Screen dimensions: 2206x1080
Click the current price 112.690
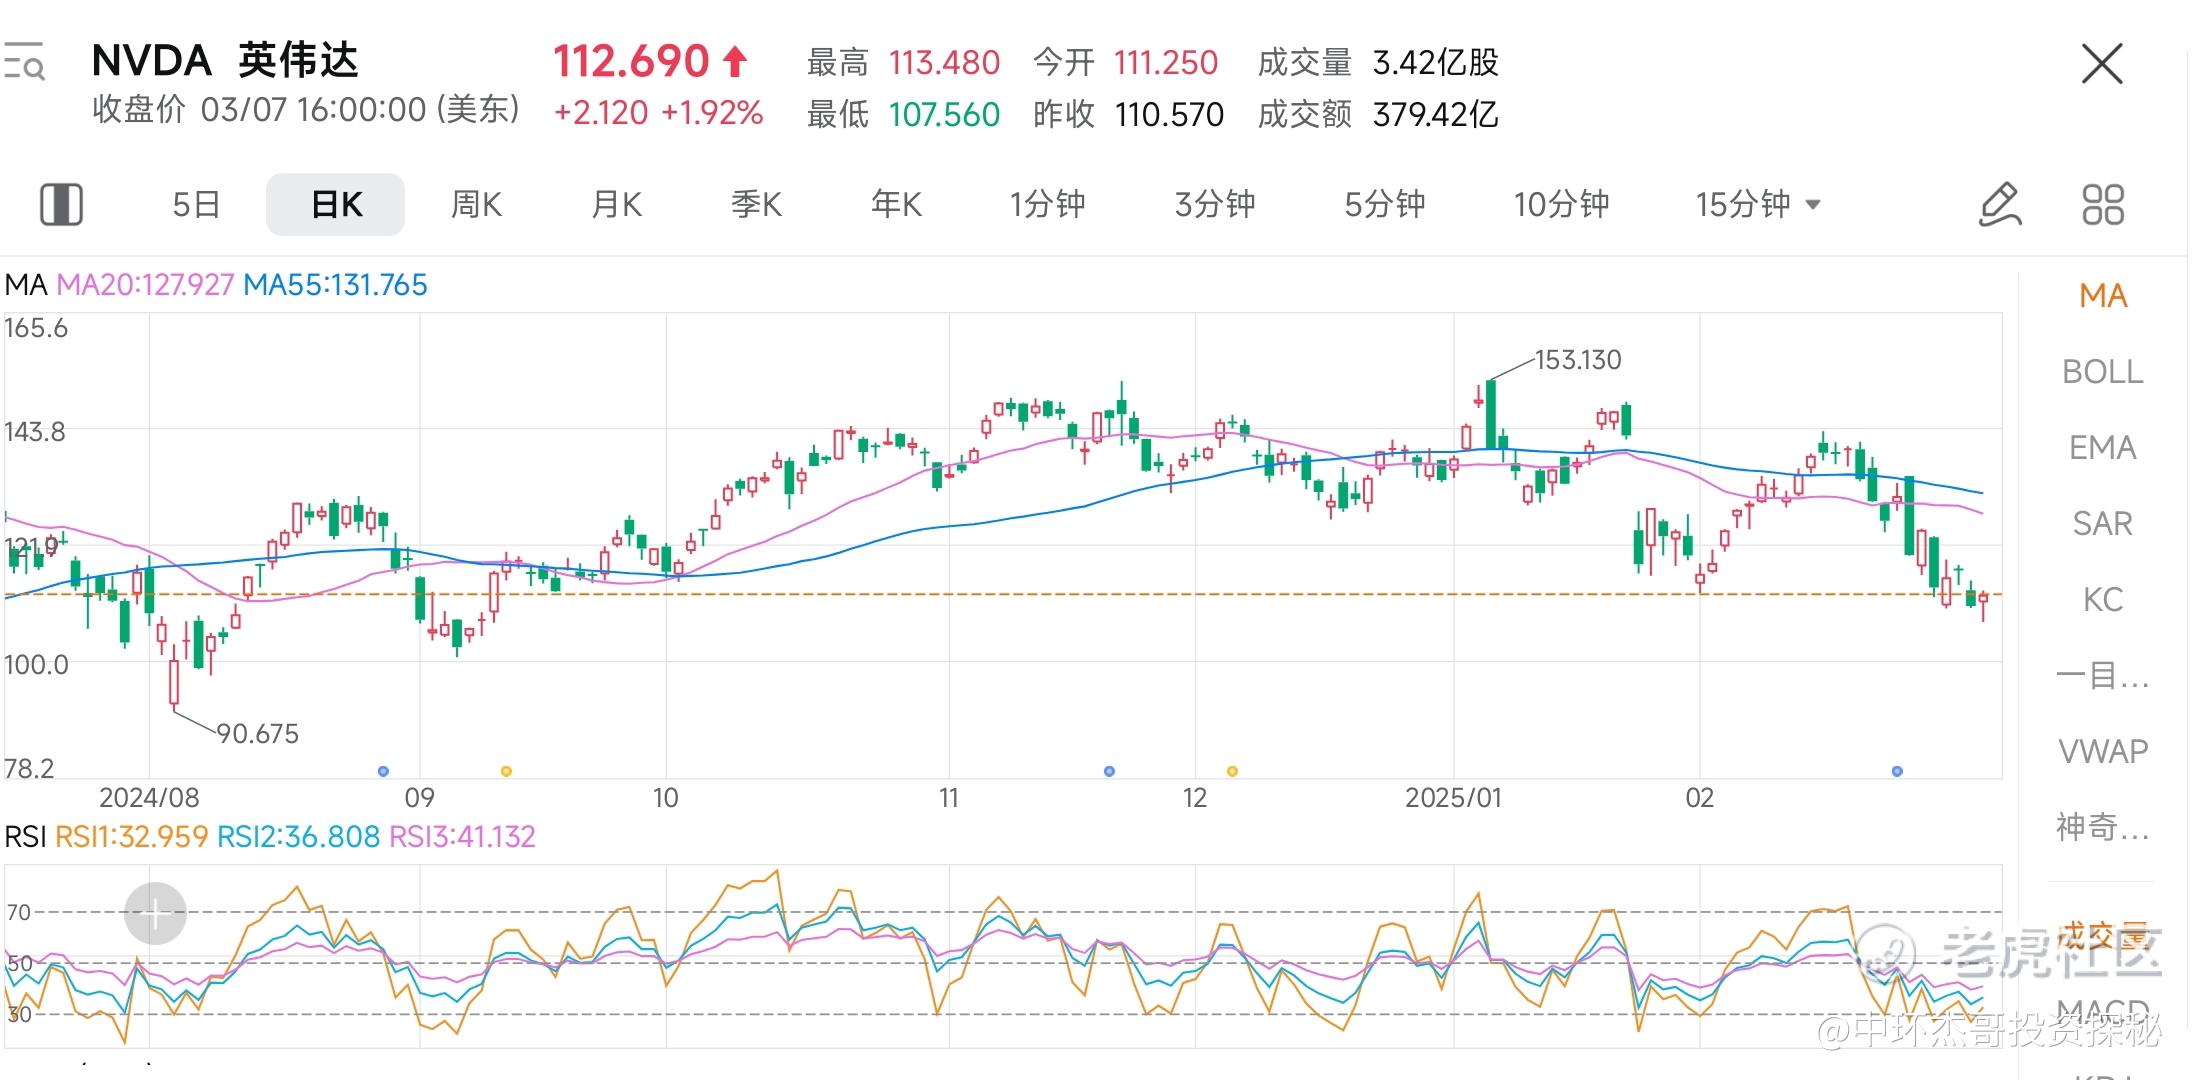point(631,62)
